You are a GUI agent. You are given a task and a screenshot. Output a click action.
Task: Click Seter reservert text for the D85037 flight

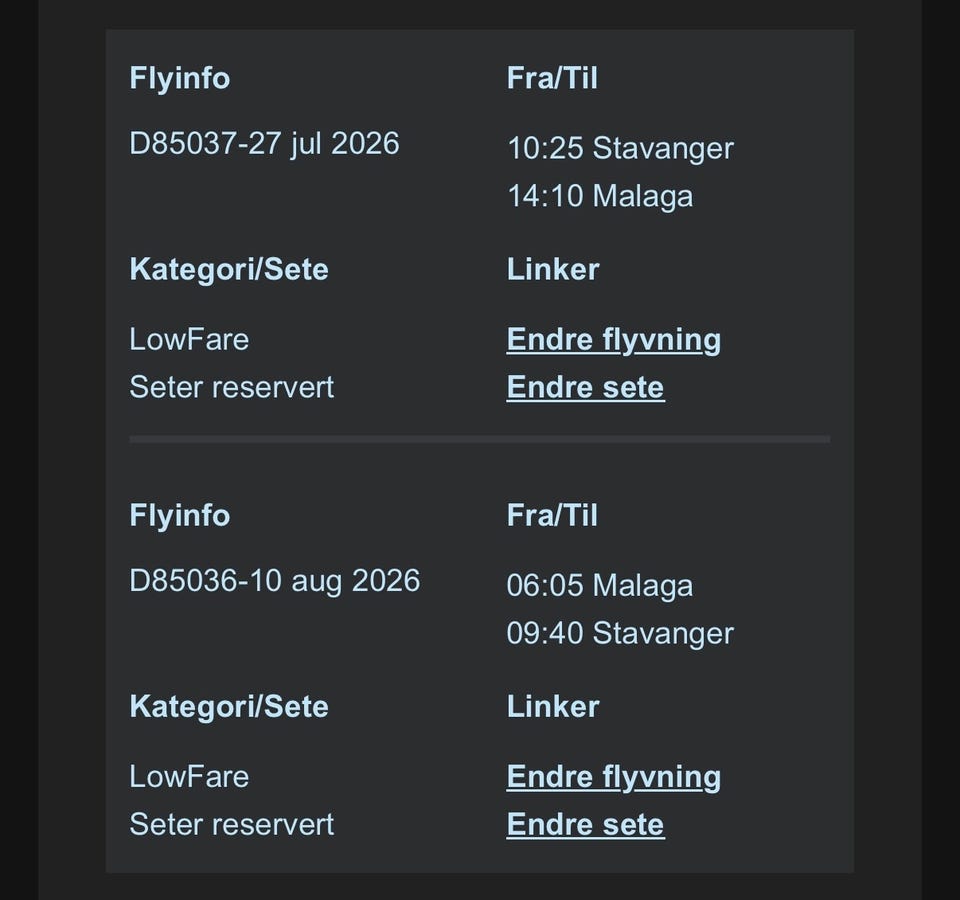tap(231, 388)
